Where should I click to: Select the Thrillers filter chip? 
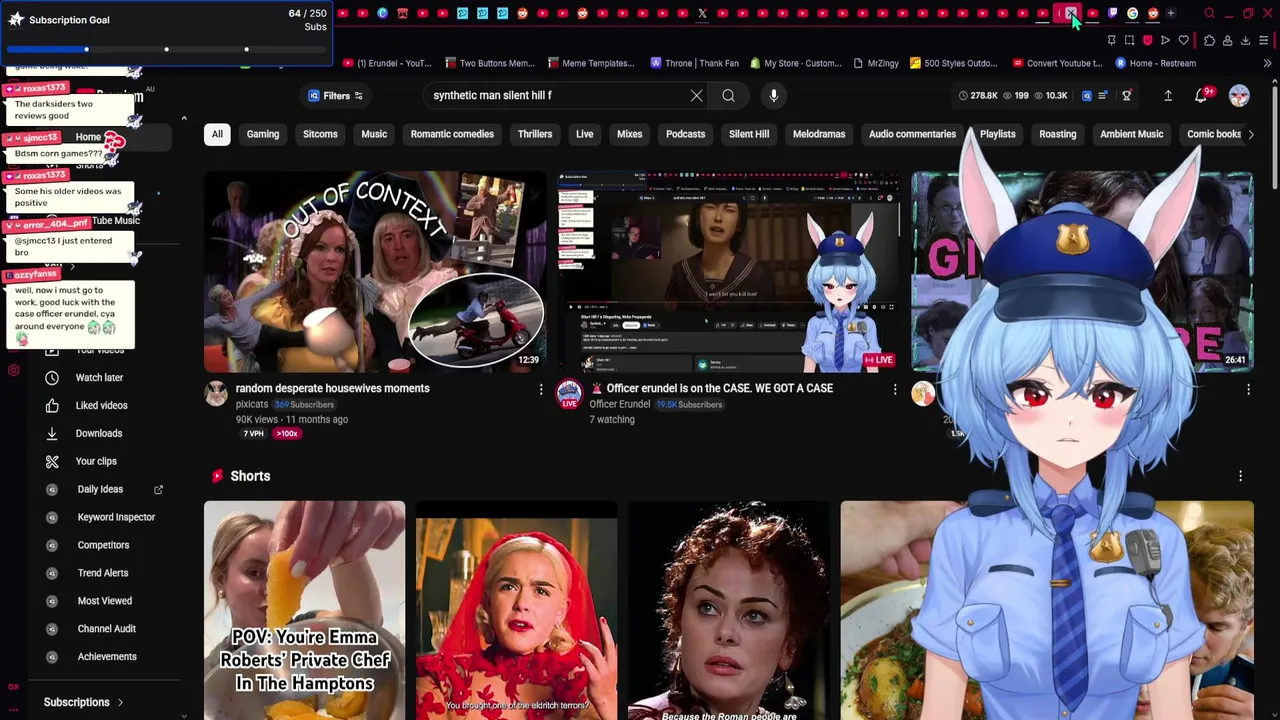click(x=535, y=134)
